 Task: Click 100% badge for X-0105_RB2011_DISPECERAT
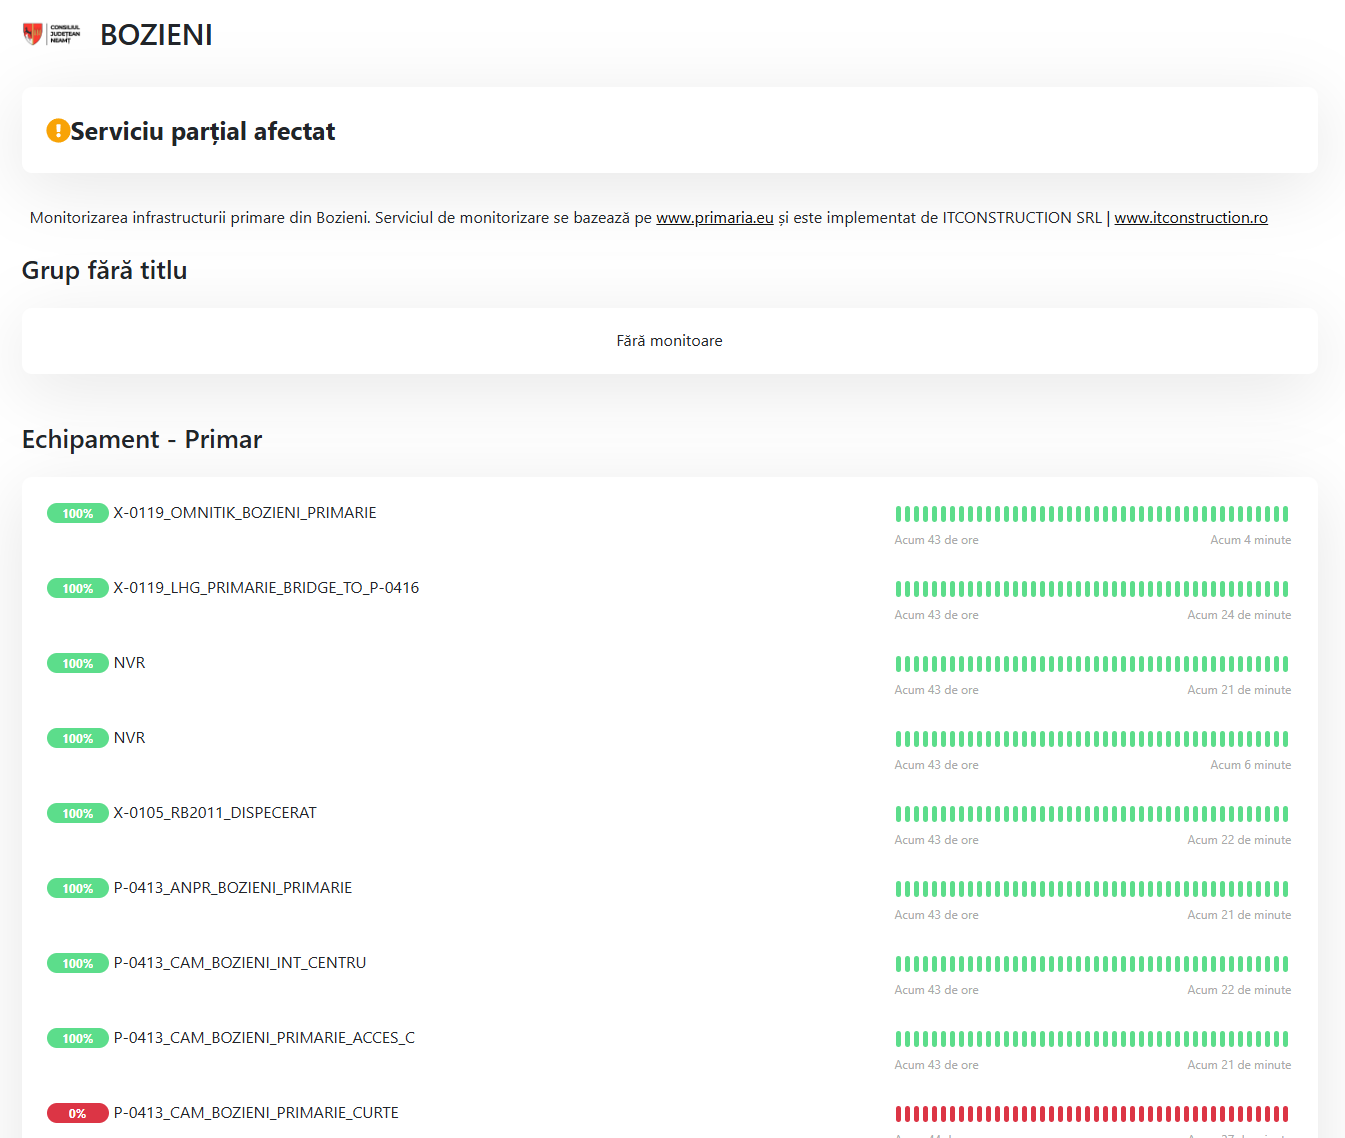77,814
